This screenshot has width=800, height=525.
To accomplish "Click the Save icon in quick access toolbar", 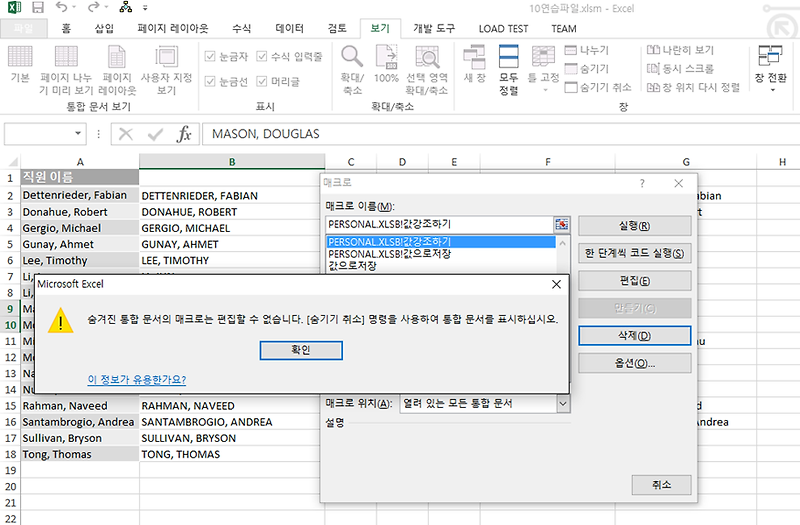I will pos(38,8).
